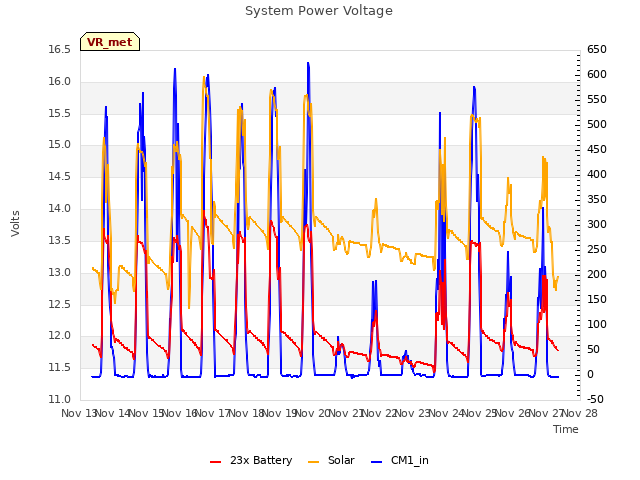Click the Nov 13 date label
Image resolution: width=640 pixels, height=480 pixels.
tap(79, 413)
